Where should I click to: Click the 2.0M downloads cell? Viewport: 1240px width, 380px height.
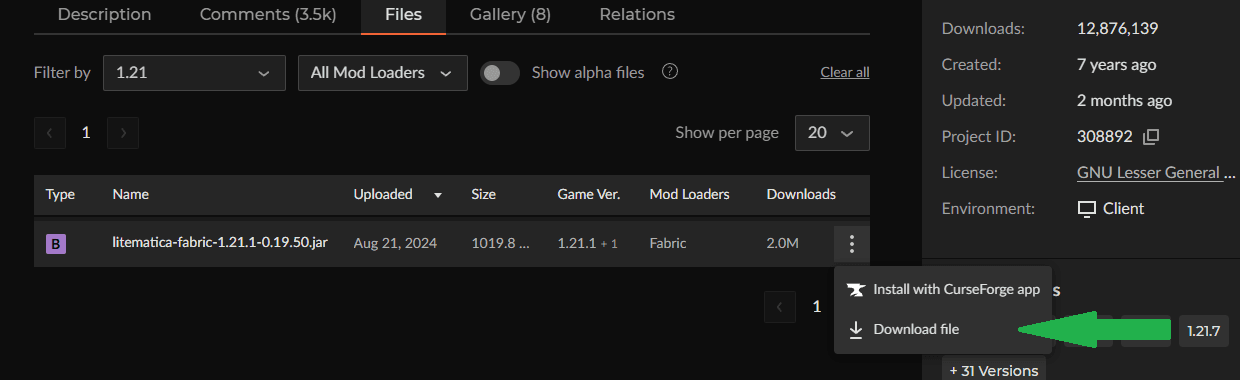click(783, 244)
